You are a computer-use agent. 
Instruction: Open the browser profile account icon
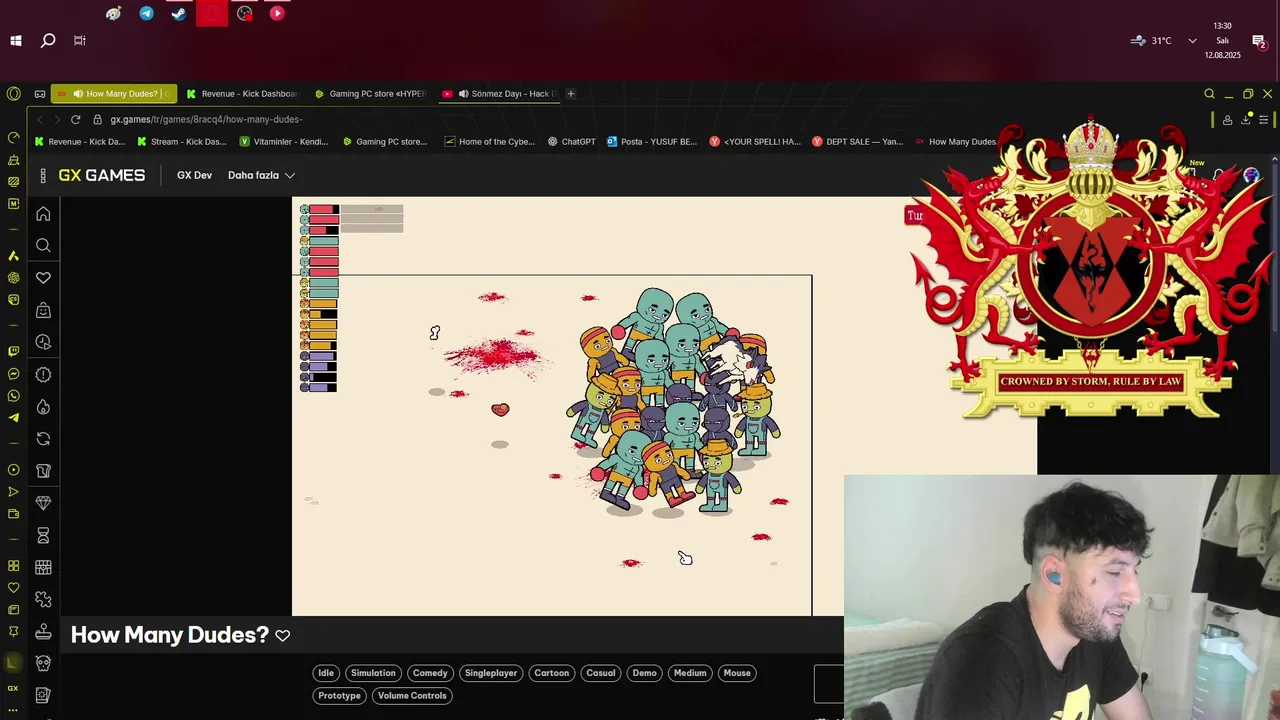point(1227,119)
